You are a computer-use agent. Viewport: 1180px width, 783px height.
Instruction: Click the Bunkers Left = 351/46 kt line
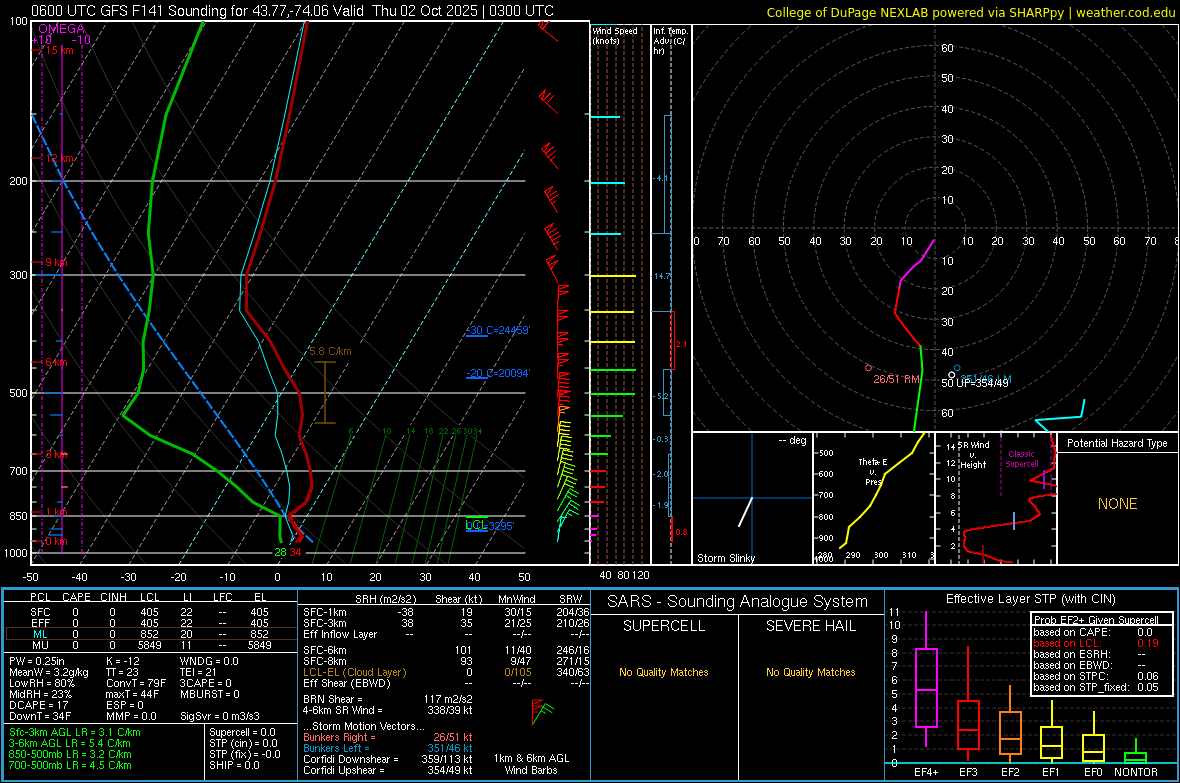click(x=388, y=748)
